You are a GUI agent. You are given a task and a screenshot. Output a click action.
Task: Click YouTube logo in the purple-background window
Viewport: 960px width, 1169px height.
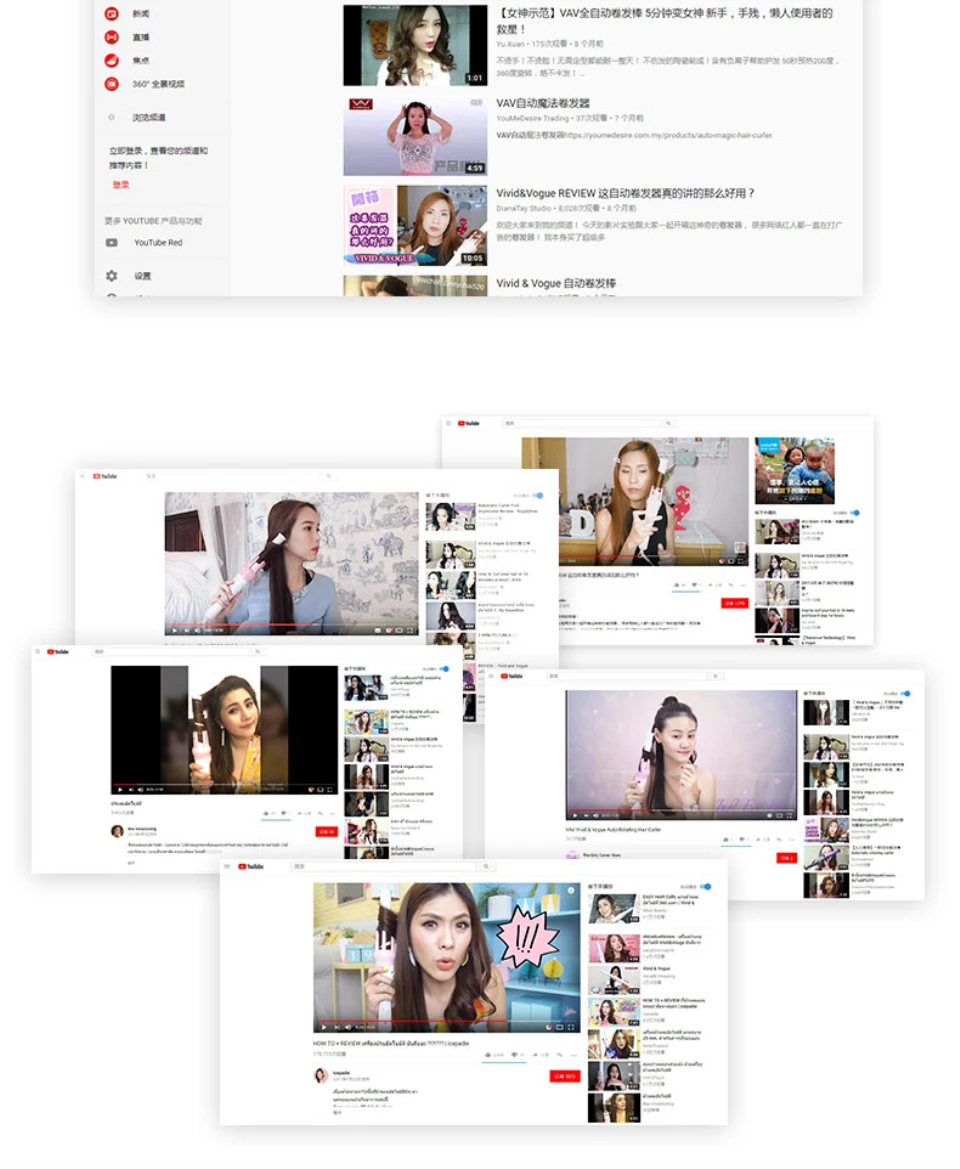tap(512, 676)
